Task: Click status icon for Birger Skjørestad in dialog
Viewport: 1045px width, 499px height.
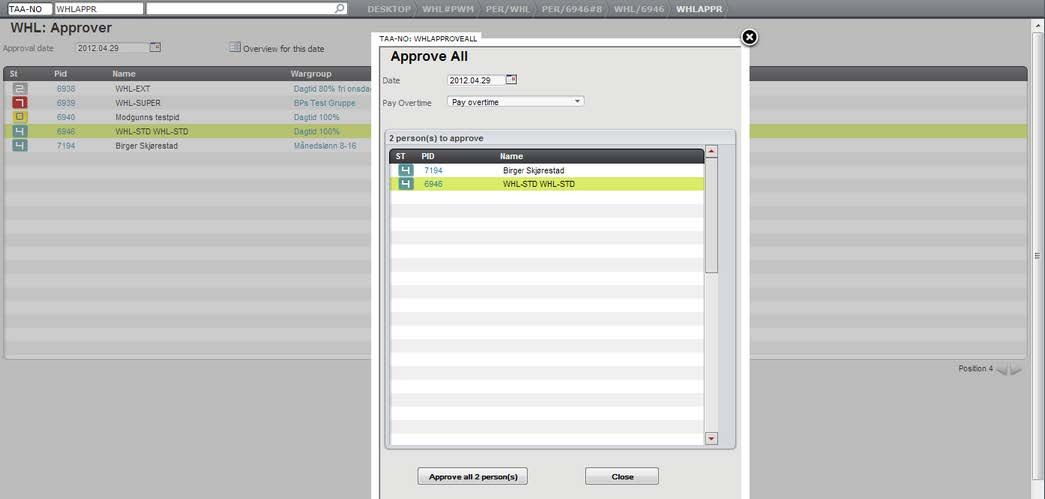Action: coord(405,170)
